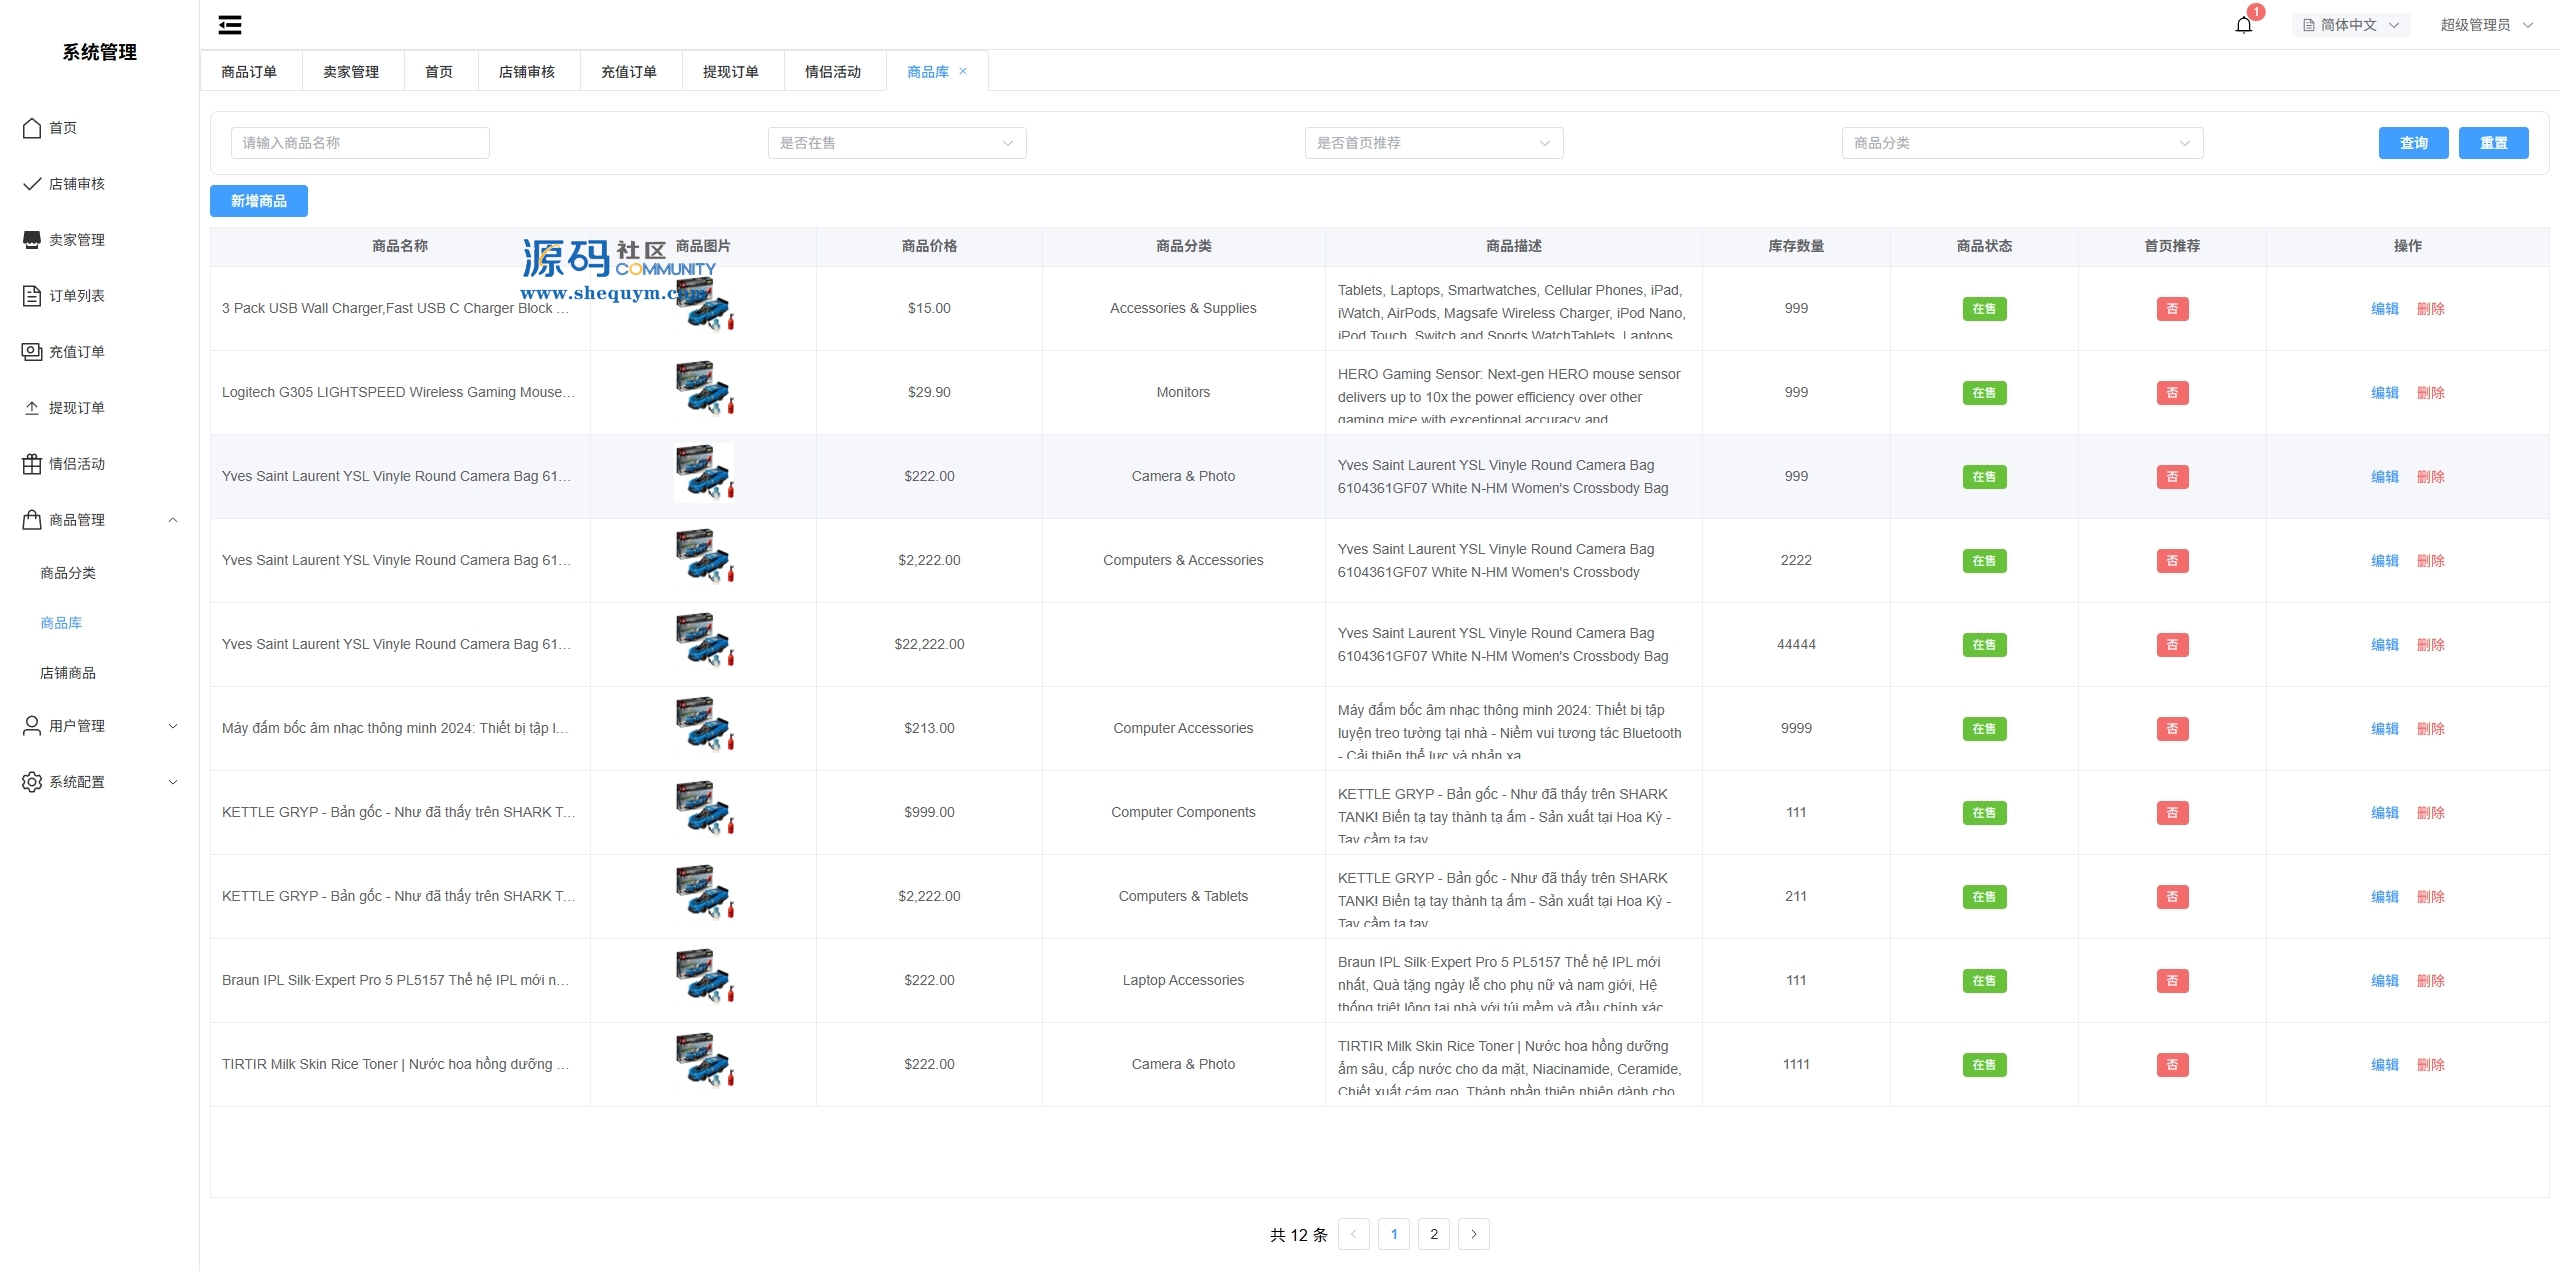Screen dimensions: 2560x1271
Task: Open the 商品分类 filter dropdown
Action: (x=2022, y=143)
